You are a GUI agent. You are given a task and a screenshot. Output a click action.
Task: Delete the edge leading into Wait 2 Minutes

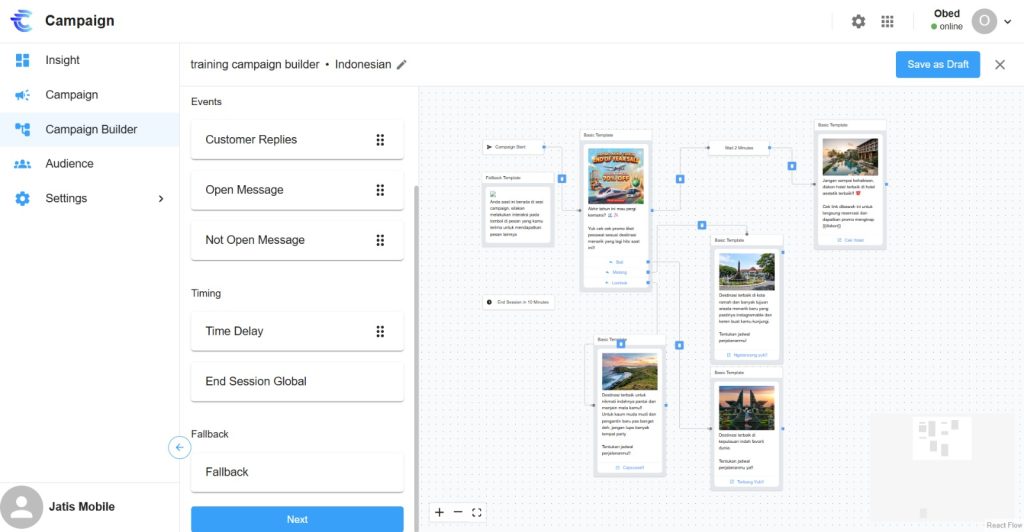click(x=680, y=178)
